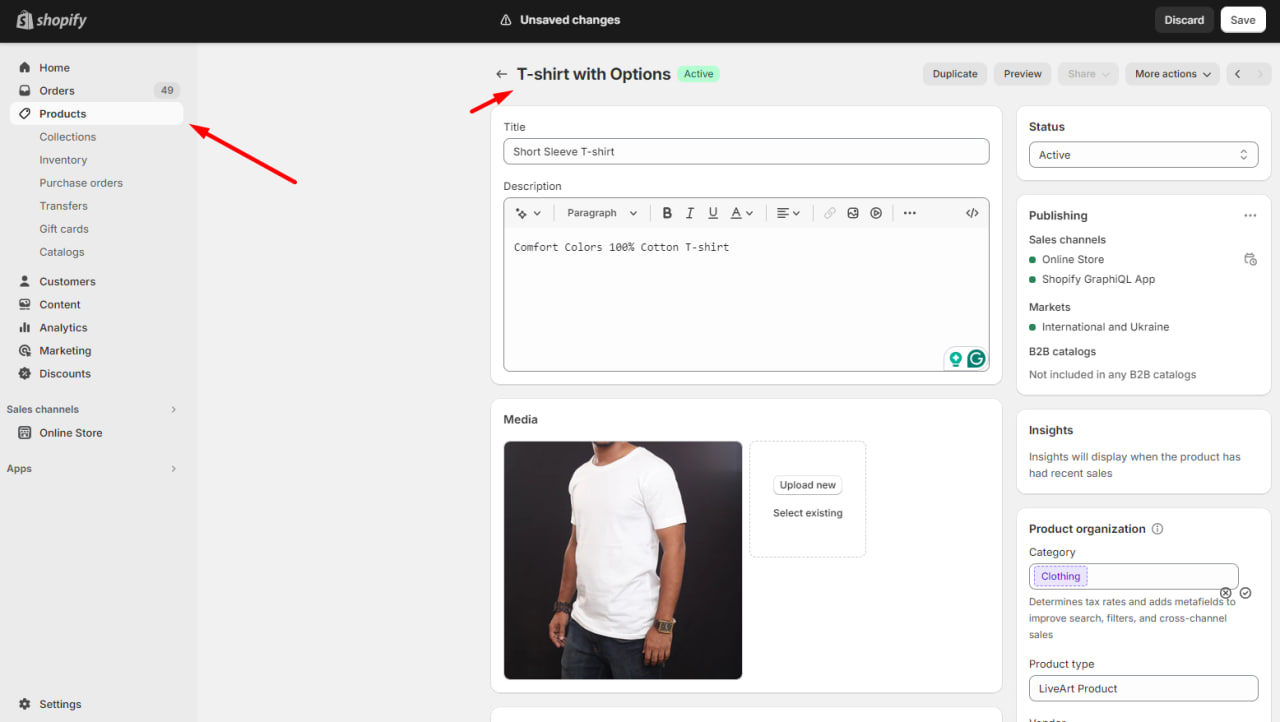Click the Product type input field
1280x722 pixels.
[x=1144, y=688]
